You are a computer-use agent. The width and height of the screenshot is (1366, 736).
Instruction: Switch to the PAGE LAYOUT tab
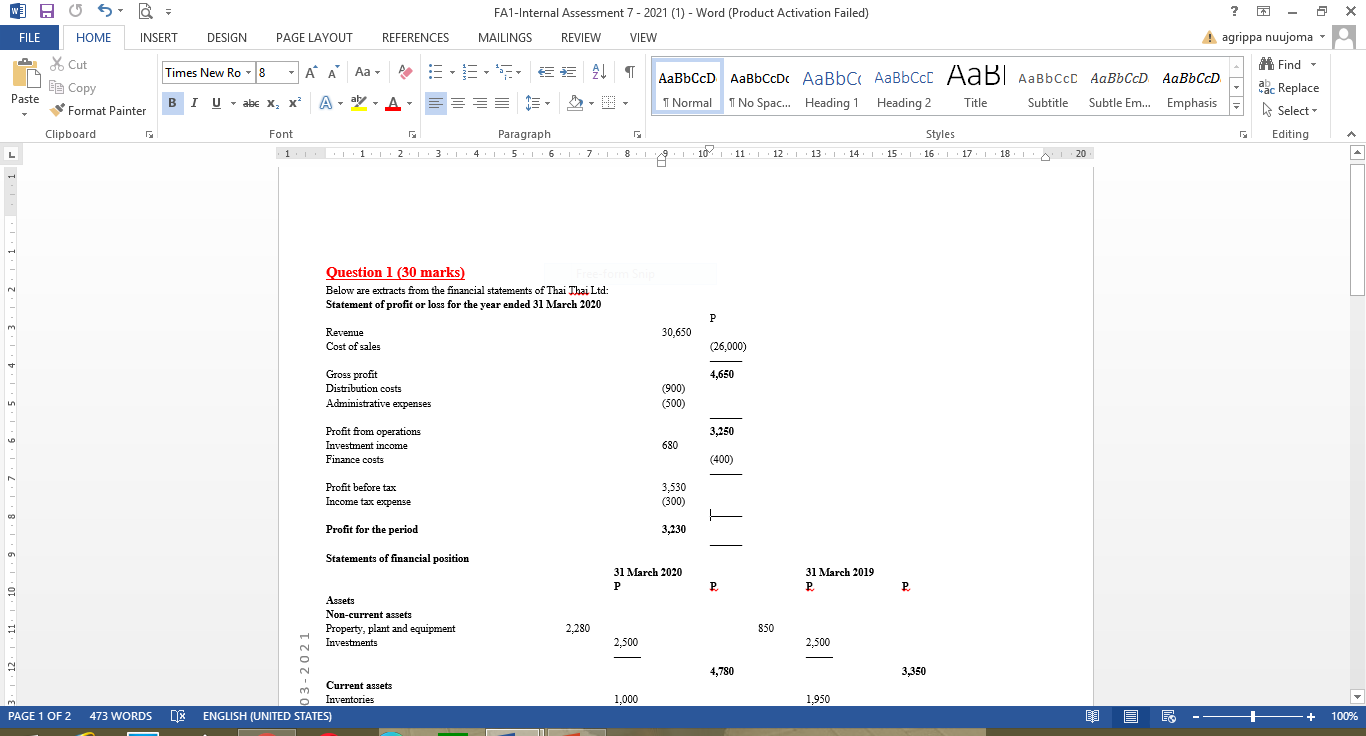[314, 37]
